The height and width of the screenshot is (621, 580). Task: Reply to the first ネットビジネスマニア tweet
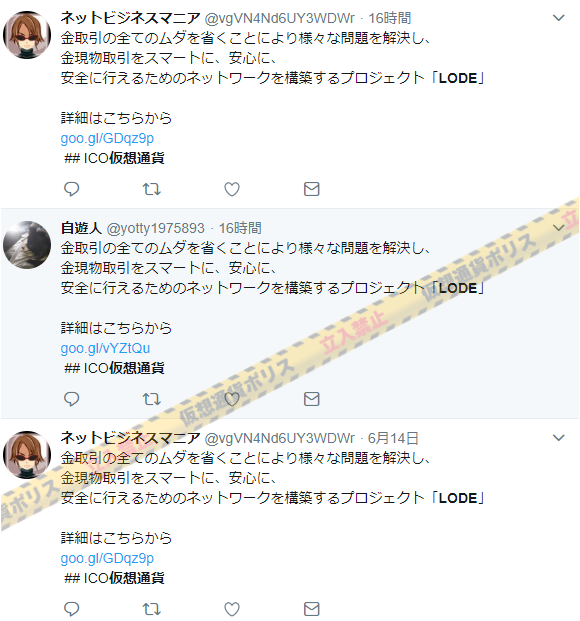tap(72, 189)
